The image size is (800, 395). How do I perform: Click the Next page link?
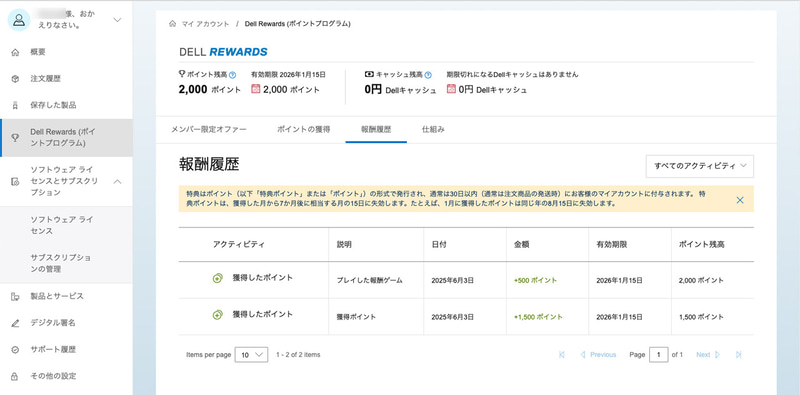coord(708,355)
